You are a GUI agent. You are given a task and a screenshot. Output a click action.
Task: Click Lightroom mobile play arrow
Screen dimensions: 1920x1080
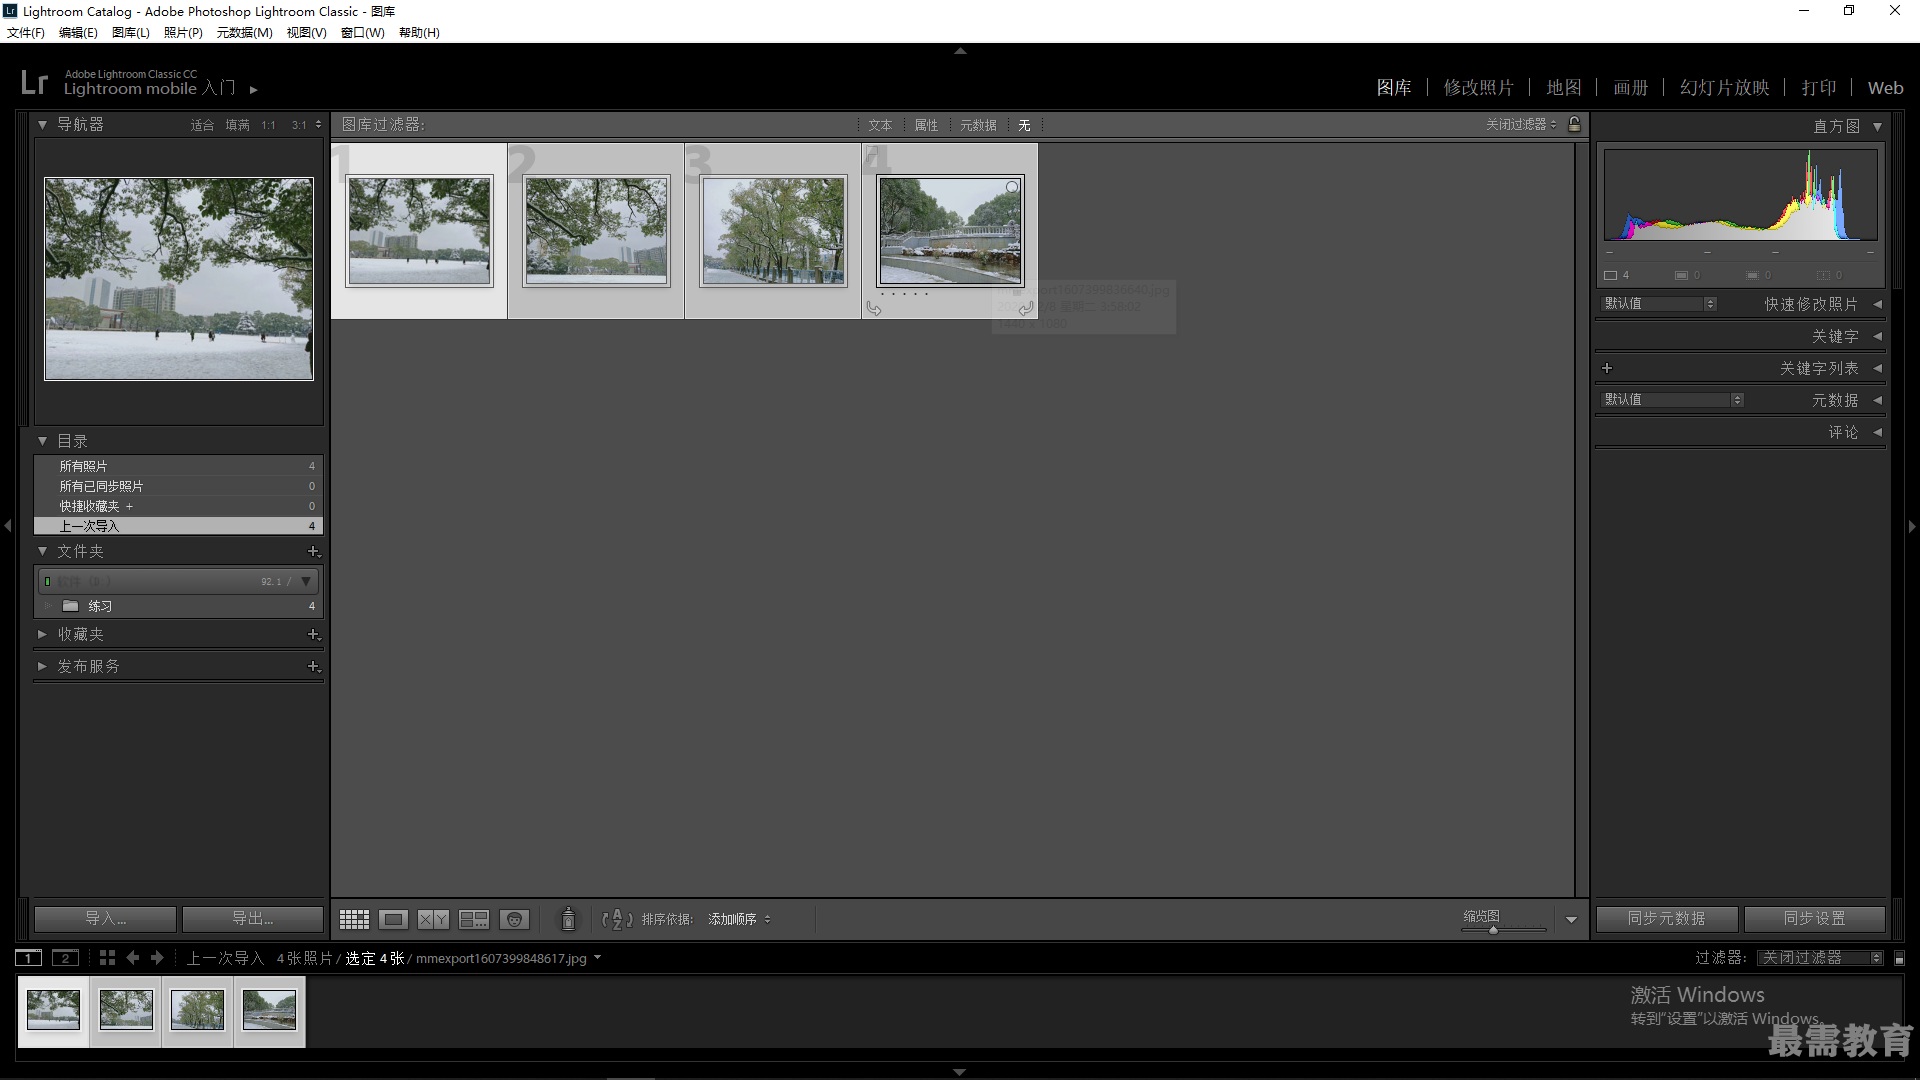254,90
